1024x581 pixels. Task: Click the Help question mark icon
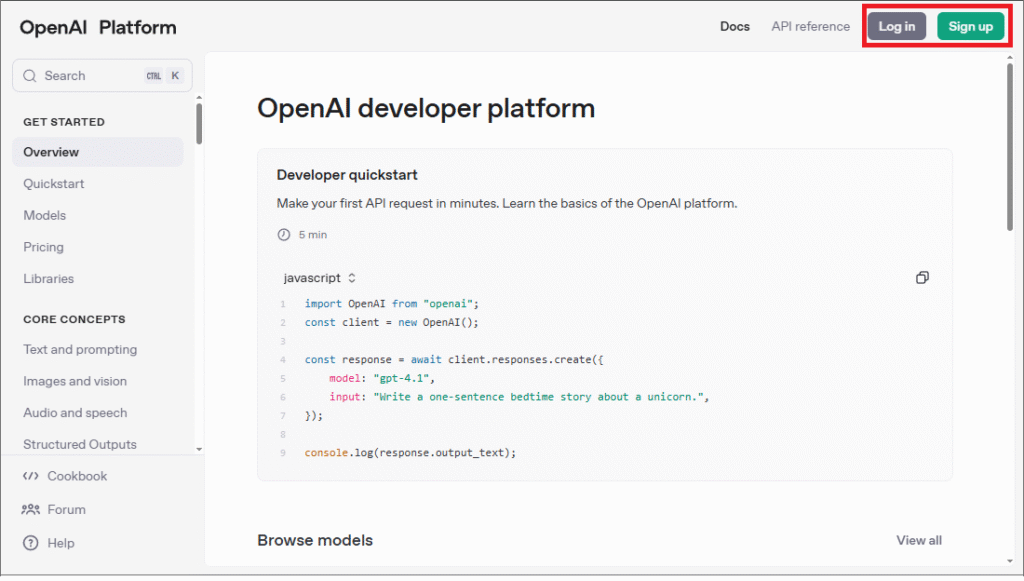click(31, 543)
